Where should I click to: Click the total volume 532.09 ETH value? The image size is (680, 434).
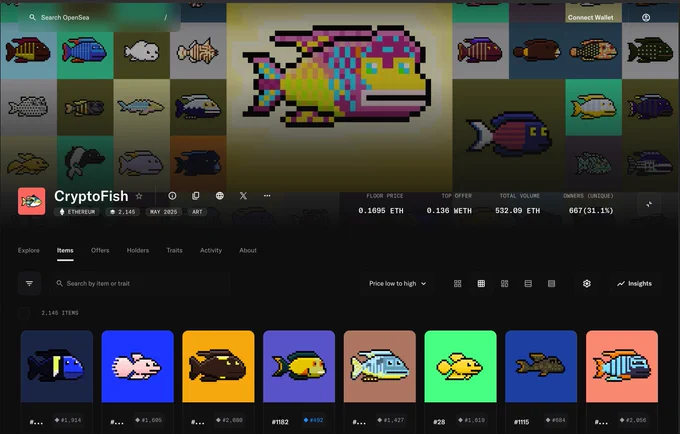click(517, 211)
